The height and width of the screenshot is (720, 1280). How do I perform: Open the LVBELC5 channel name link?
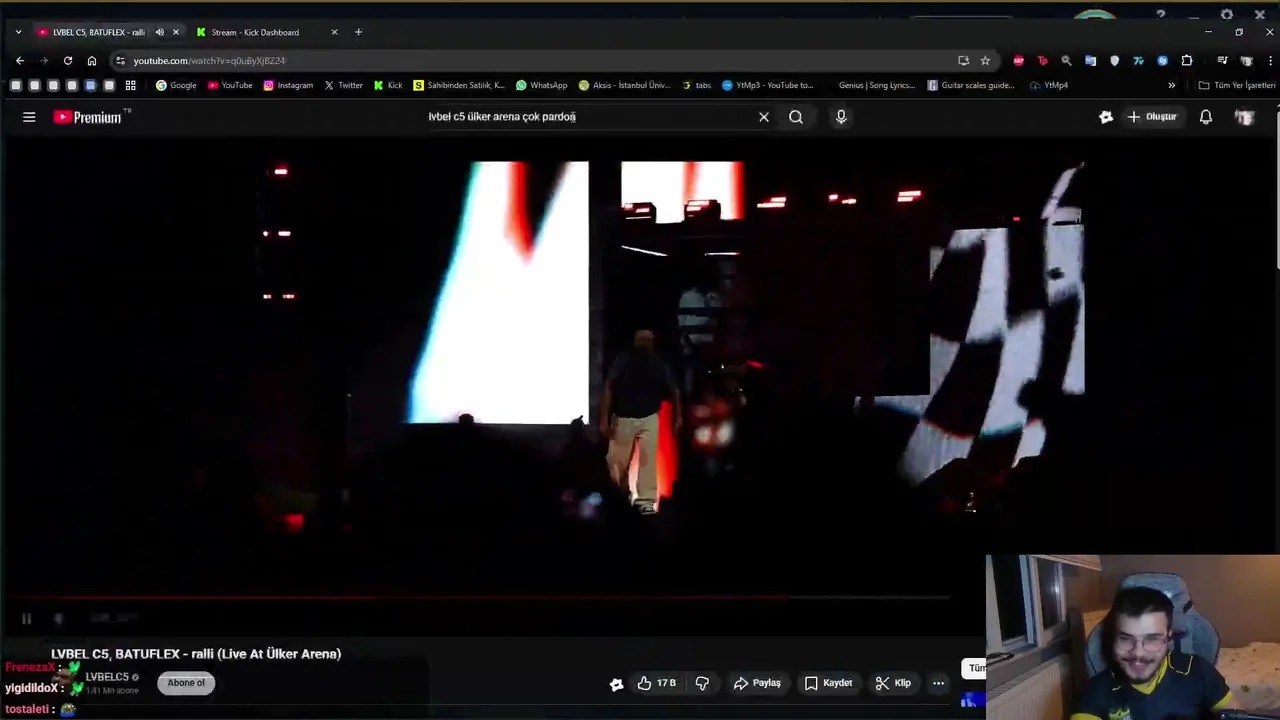(107, 677)
